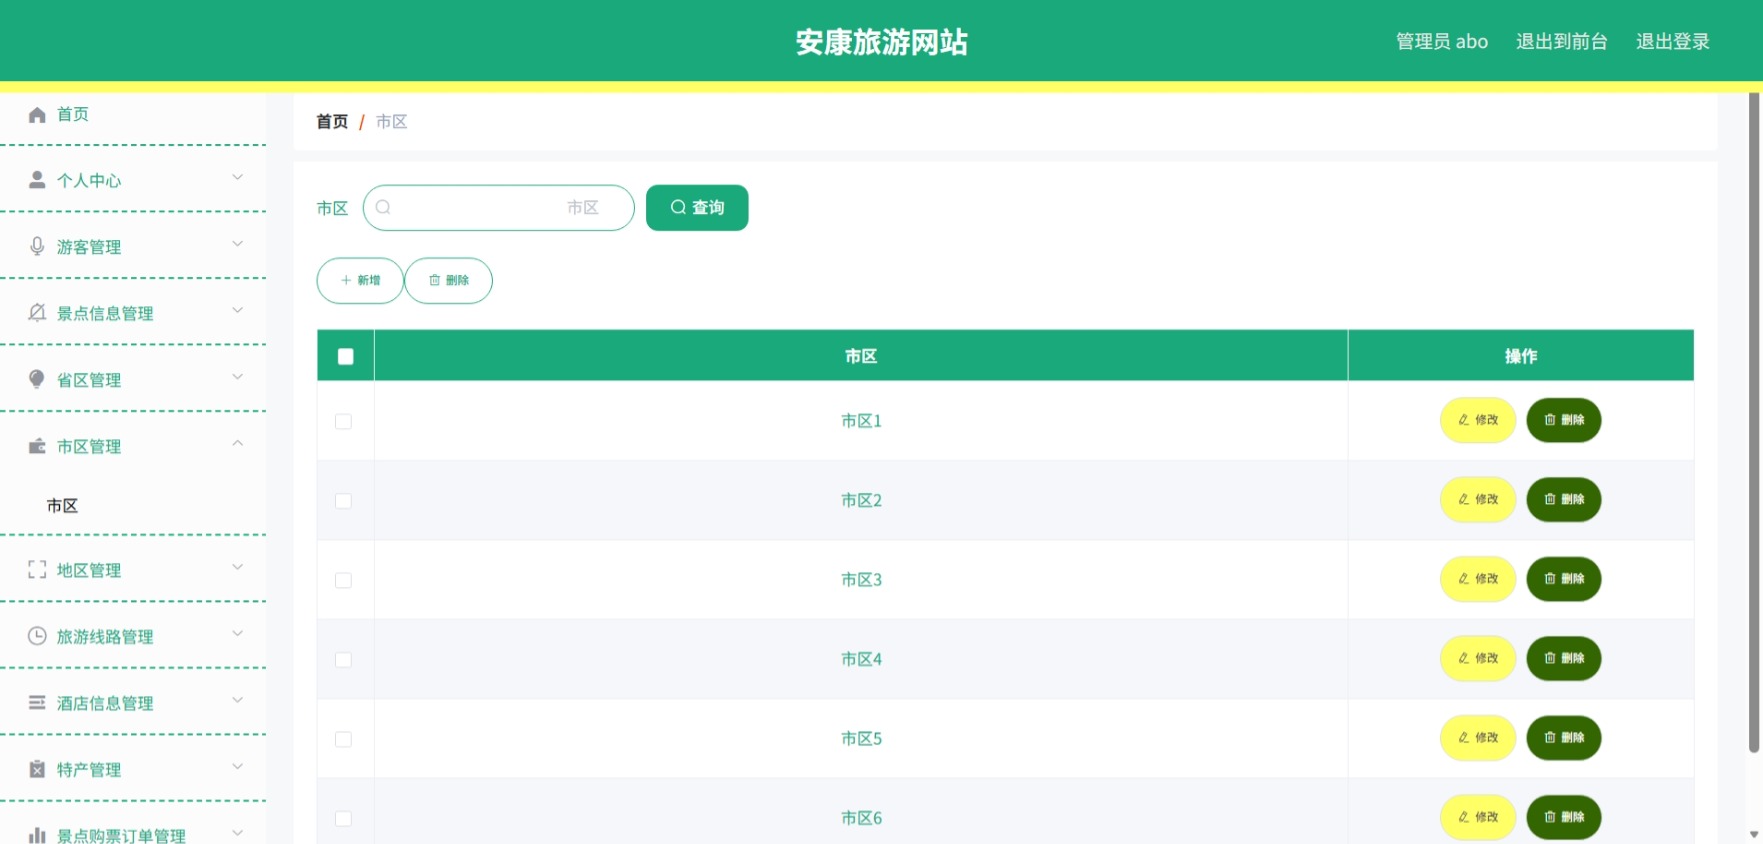Click the clock icon for 旅游线路管理

[37, 636]
